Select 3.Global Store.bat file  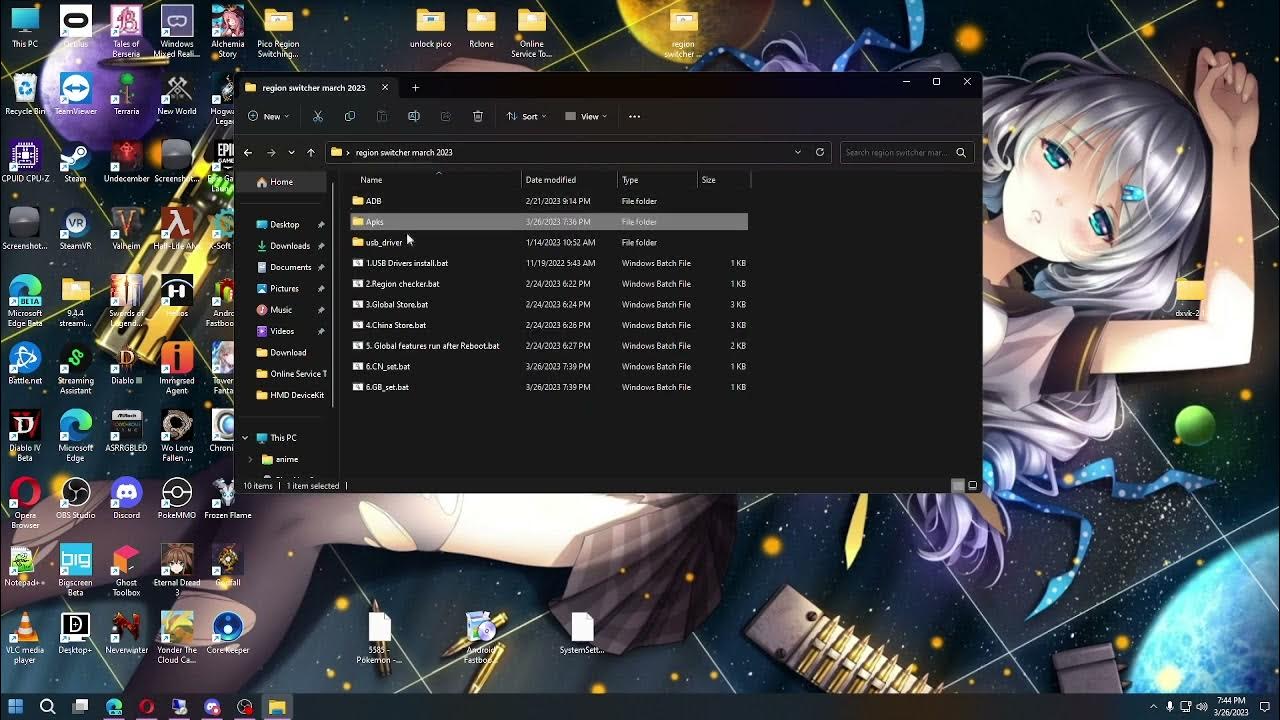[x=549, y=304]
